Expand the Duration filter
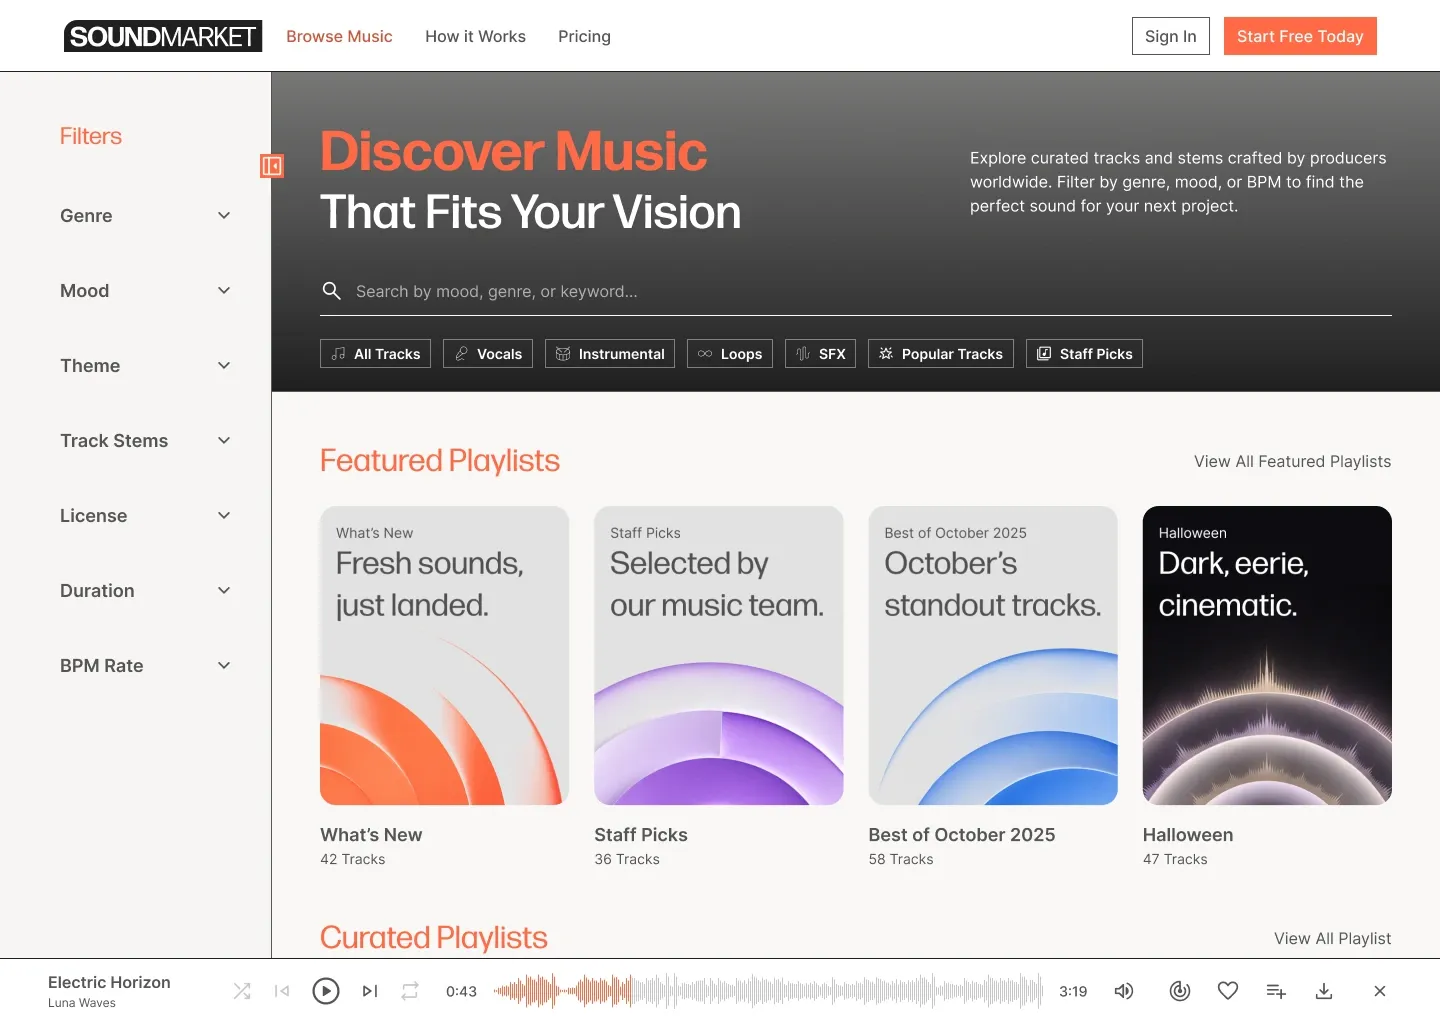 [x=146, y=591]
